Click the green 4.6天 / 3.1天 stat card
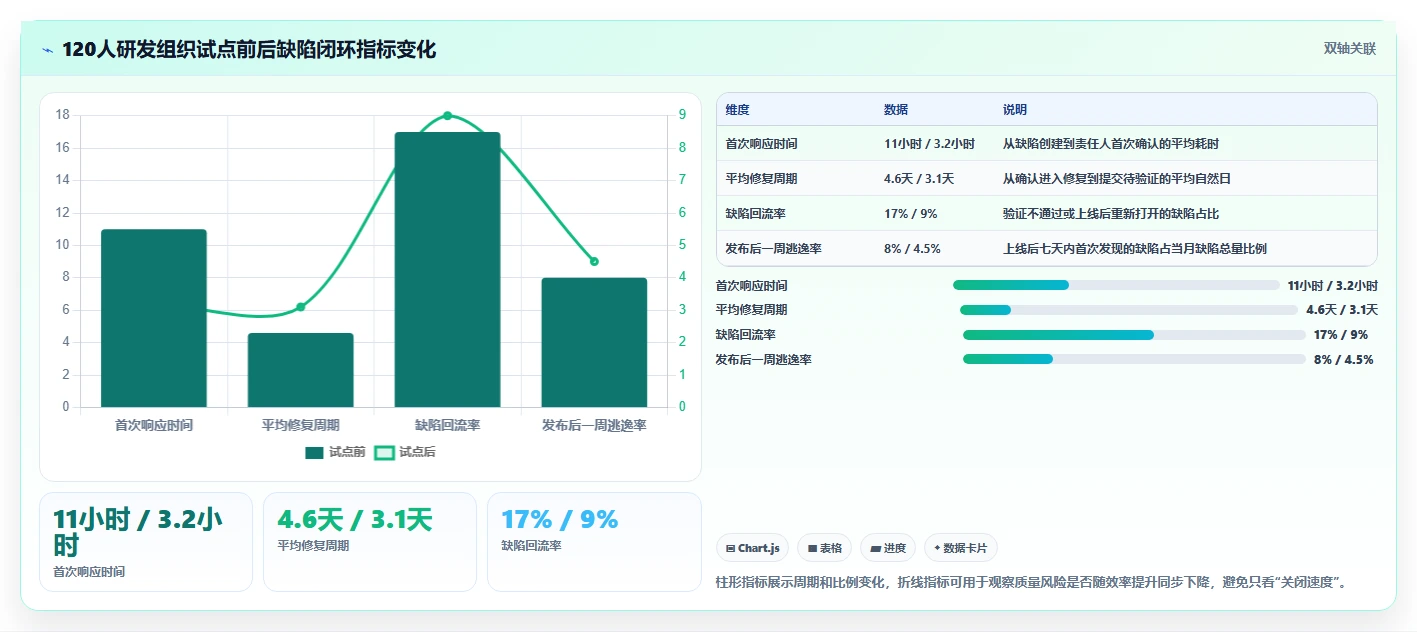This screenshot has width=1417, height=632. coord(370,542)
